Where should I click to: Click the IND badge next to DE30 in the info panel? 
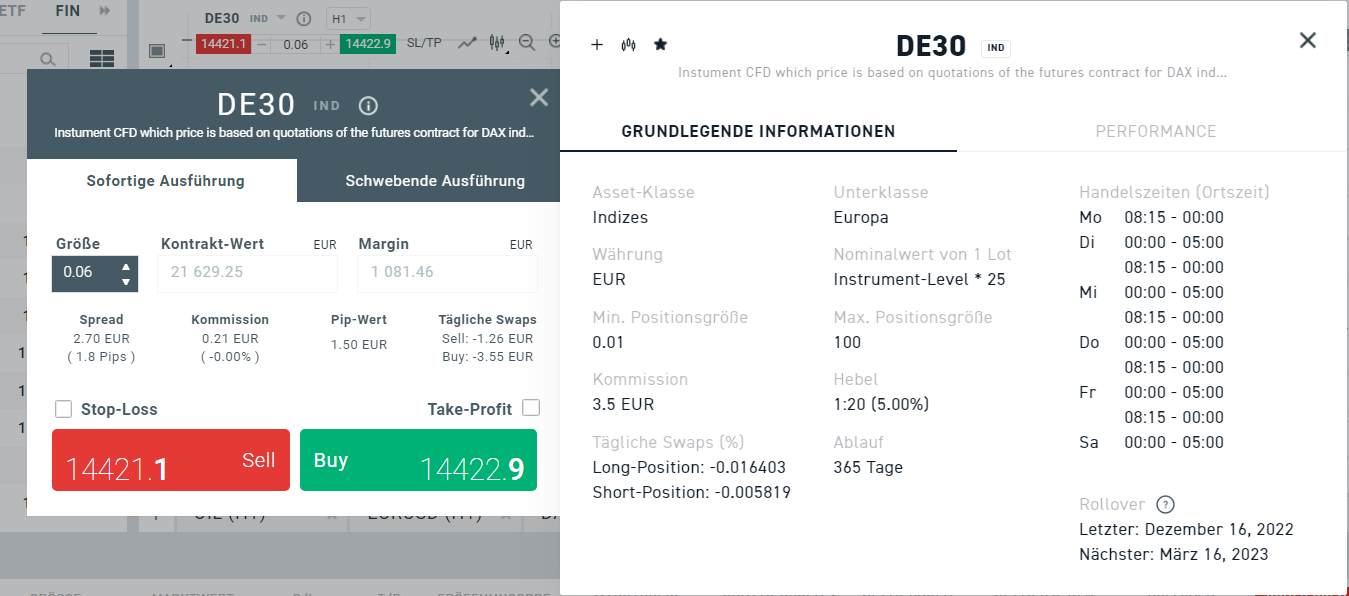coord(996,47)
